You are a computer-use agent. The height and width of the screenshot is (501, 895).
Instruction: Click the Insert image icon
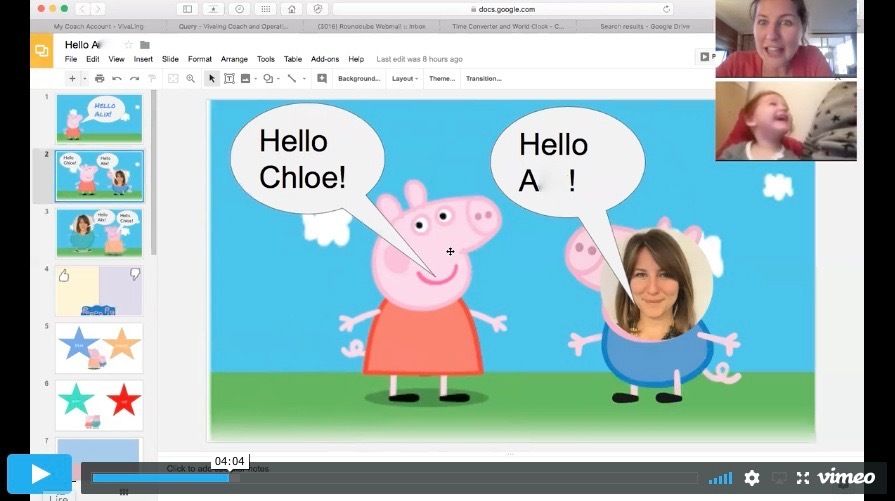(x=245, y=79)
